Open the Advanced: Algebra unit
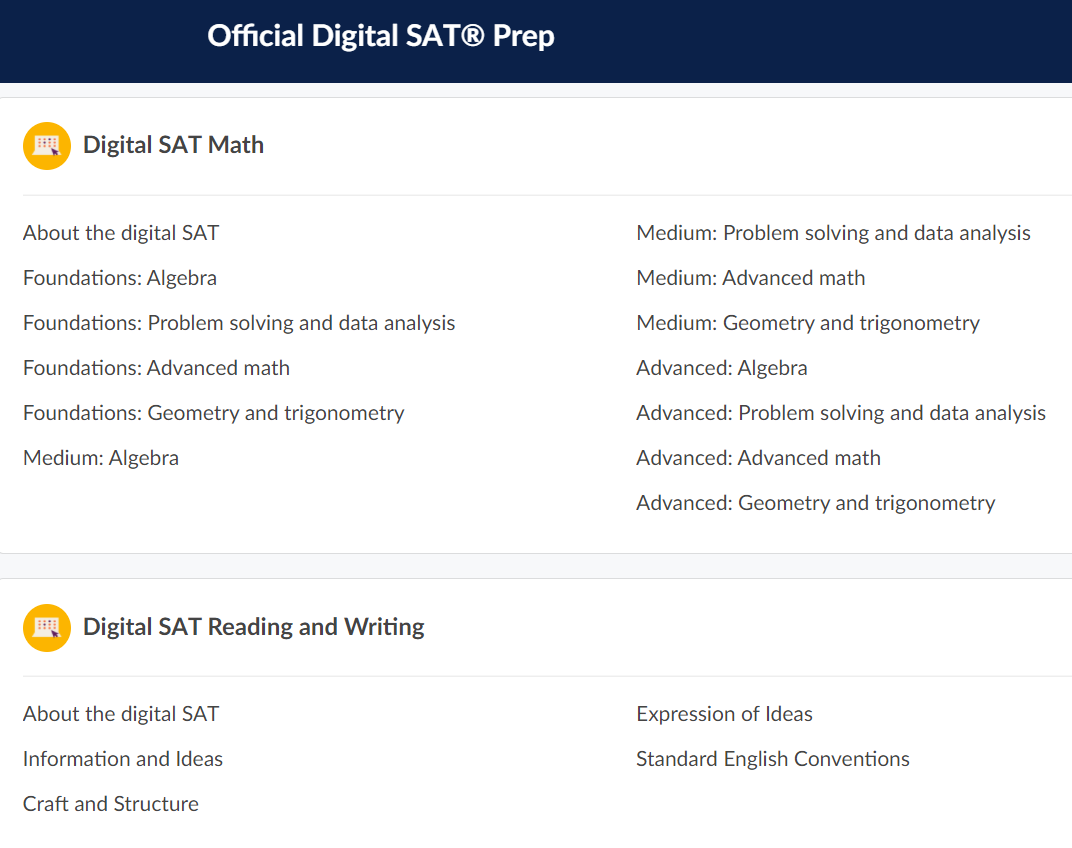 click(x=721, y=368)
